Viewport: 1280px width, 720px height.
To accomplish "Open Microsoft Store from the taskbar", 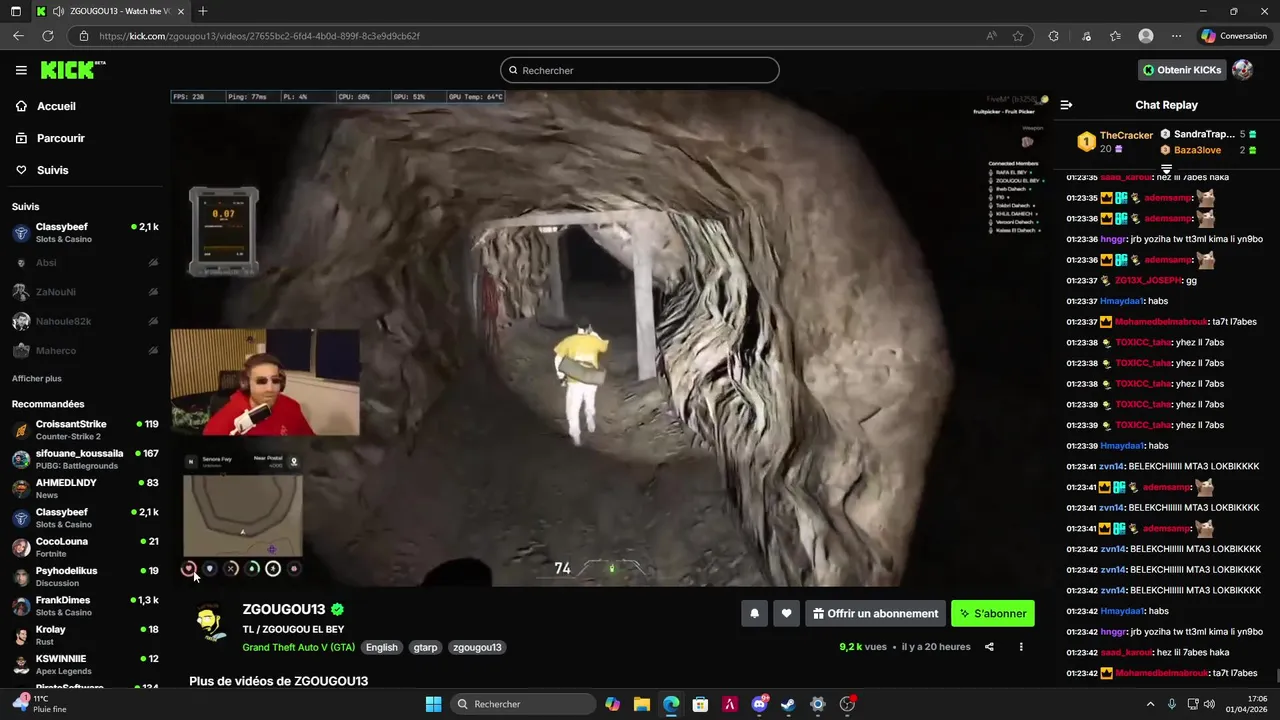I will [700, 704].
